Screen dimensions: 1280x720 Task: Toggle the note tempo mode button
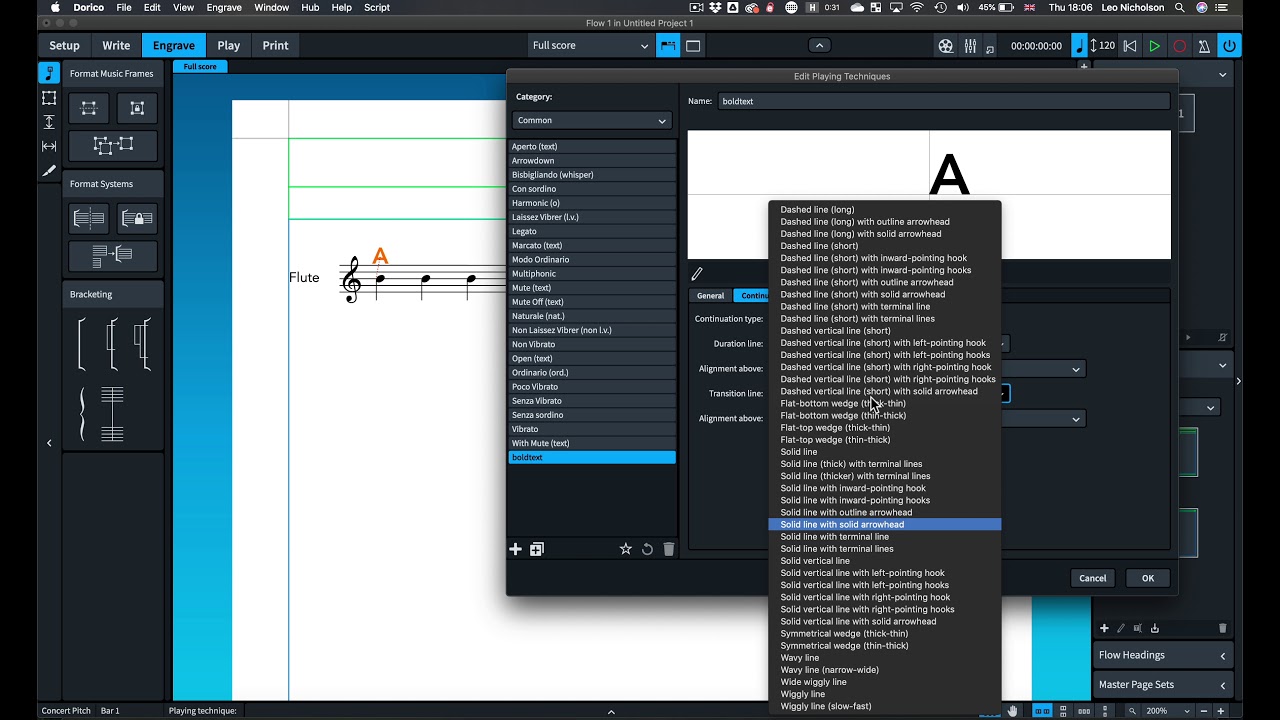tap(1079, 46)
